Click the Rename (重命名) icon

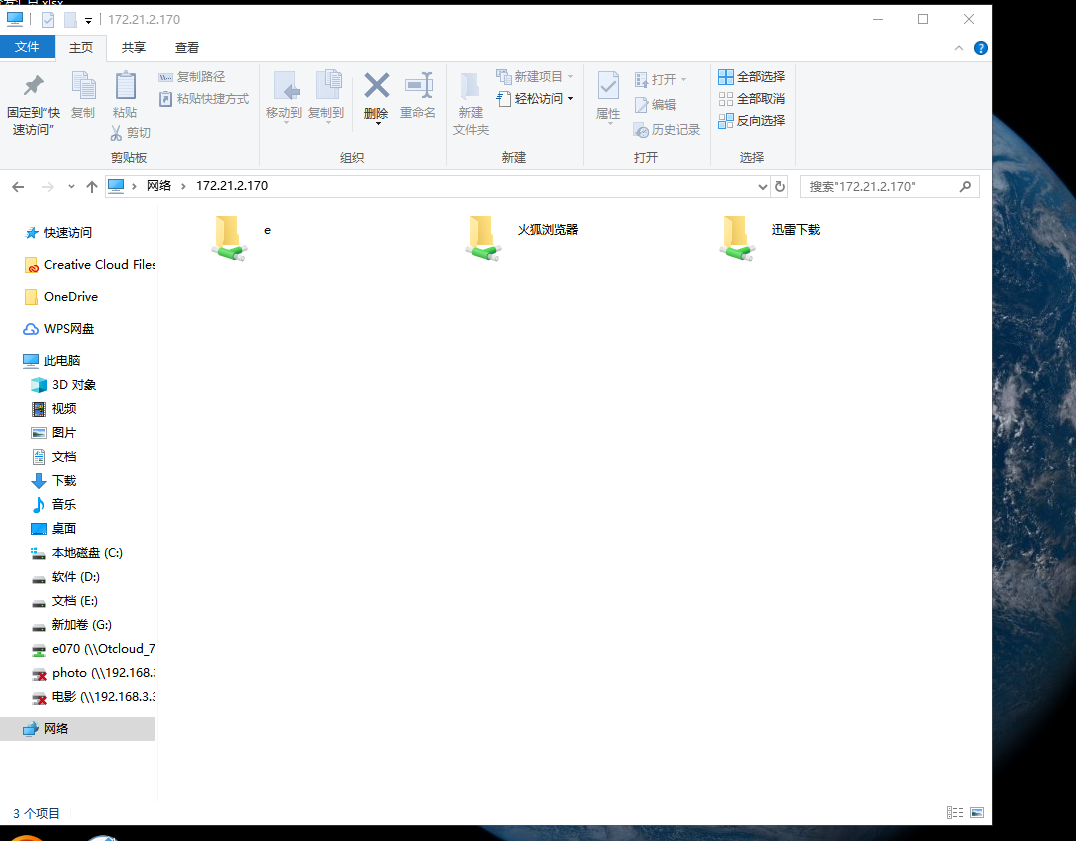(418, 86)
